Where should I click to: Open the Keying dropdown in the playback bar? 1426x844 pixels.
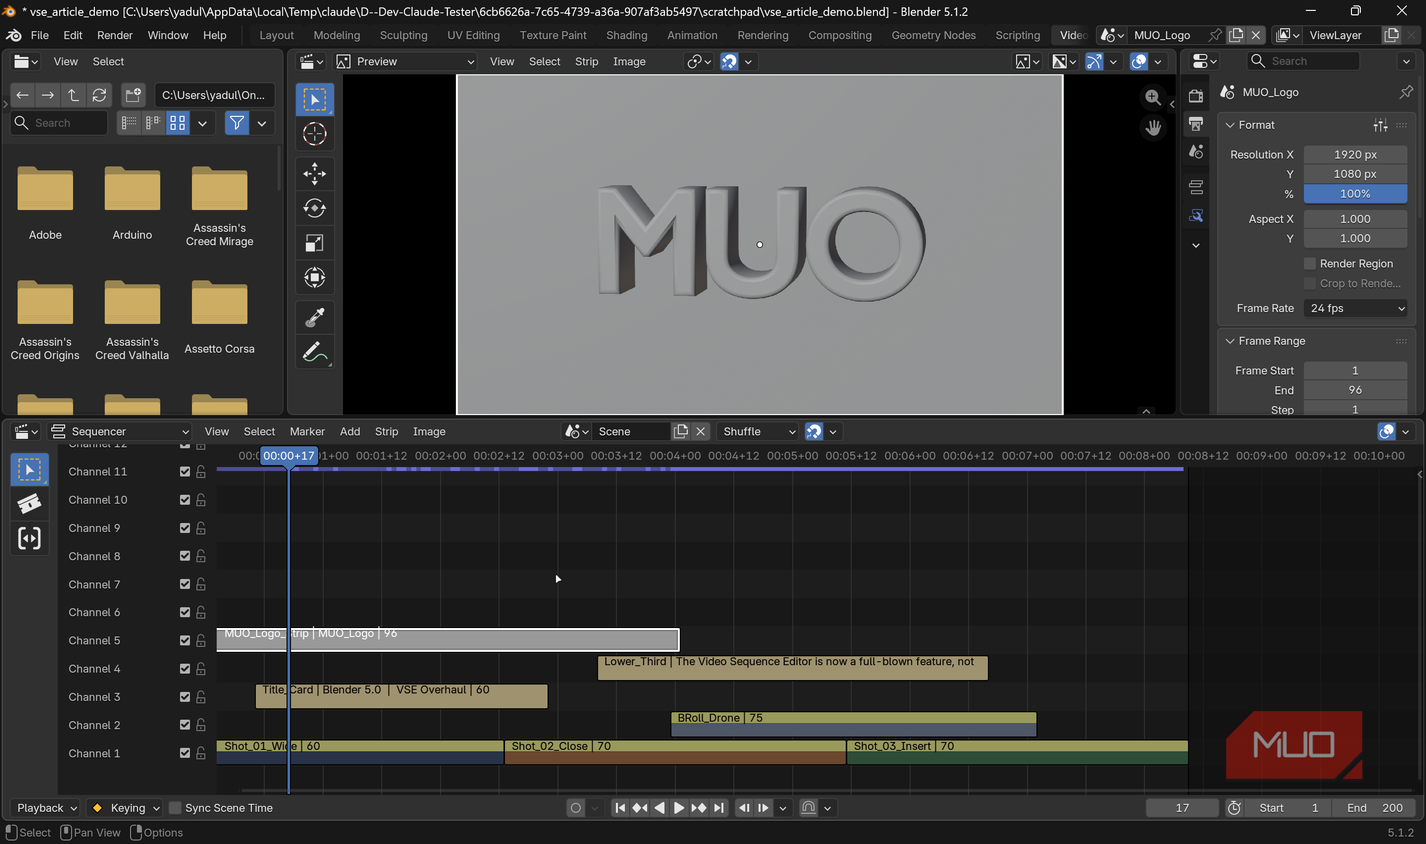127,808
